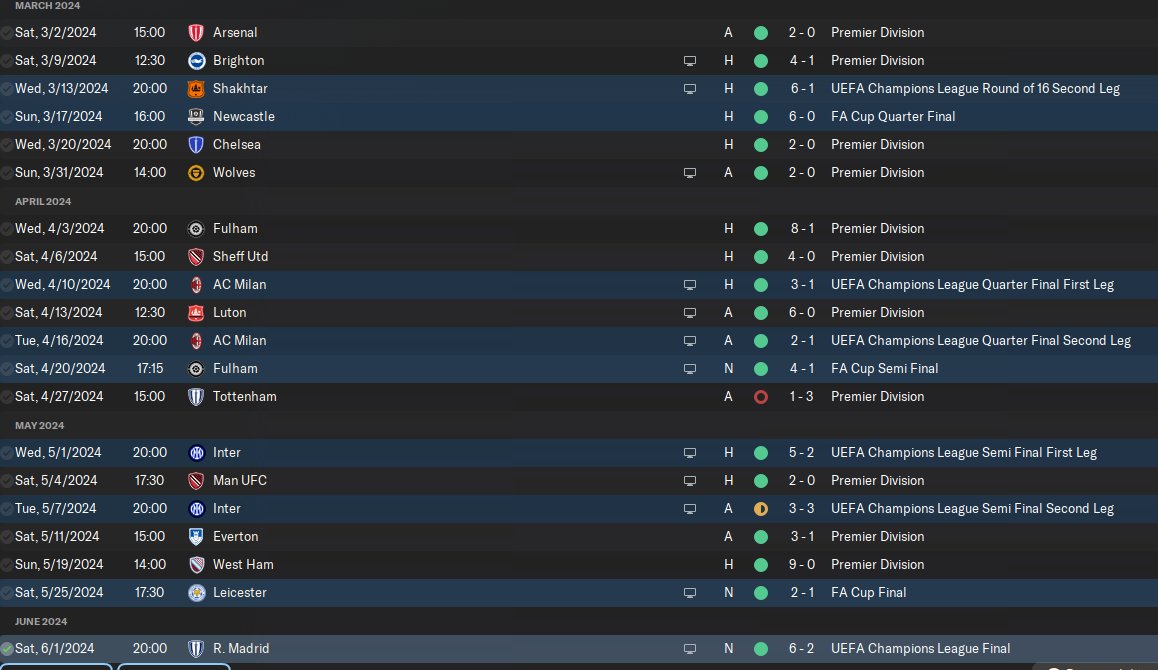Click the TV icon on R. Madrid row

pyautogui.click(x=689, y=649)
